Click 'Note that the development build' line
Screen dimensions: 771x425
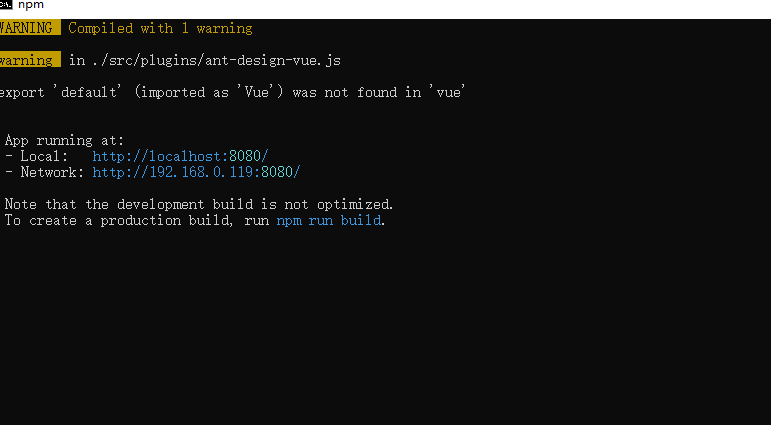(x=199, y=204)
